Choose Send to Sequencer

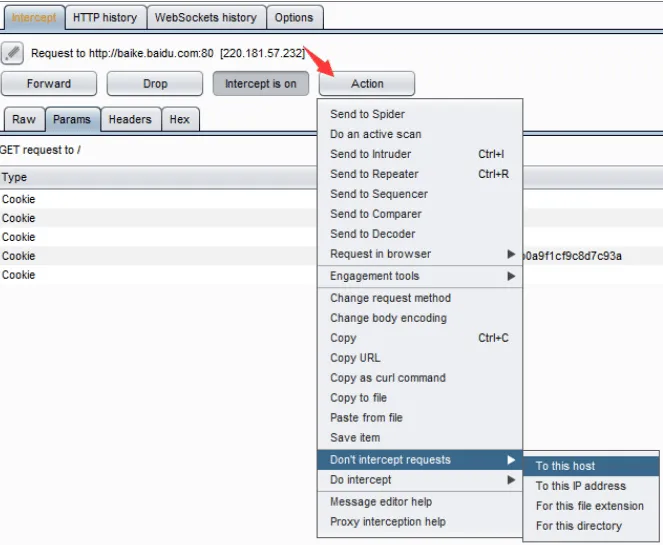point(420,194)
